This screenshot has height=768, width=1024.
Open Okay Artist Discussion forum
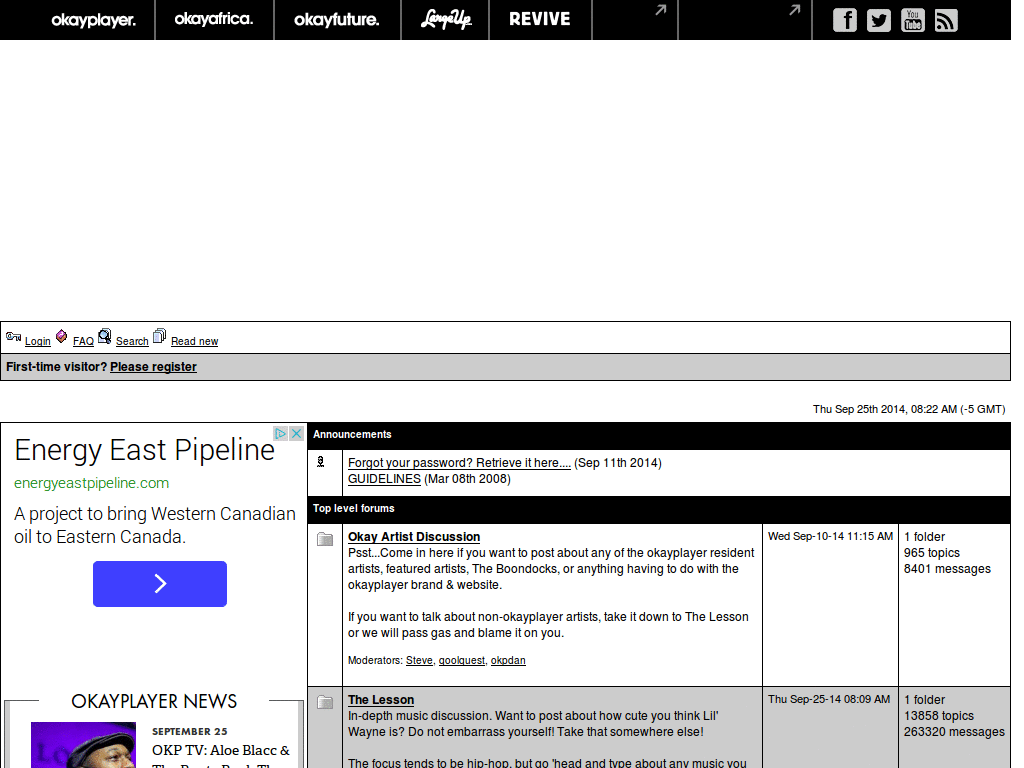coord(414,537)
